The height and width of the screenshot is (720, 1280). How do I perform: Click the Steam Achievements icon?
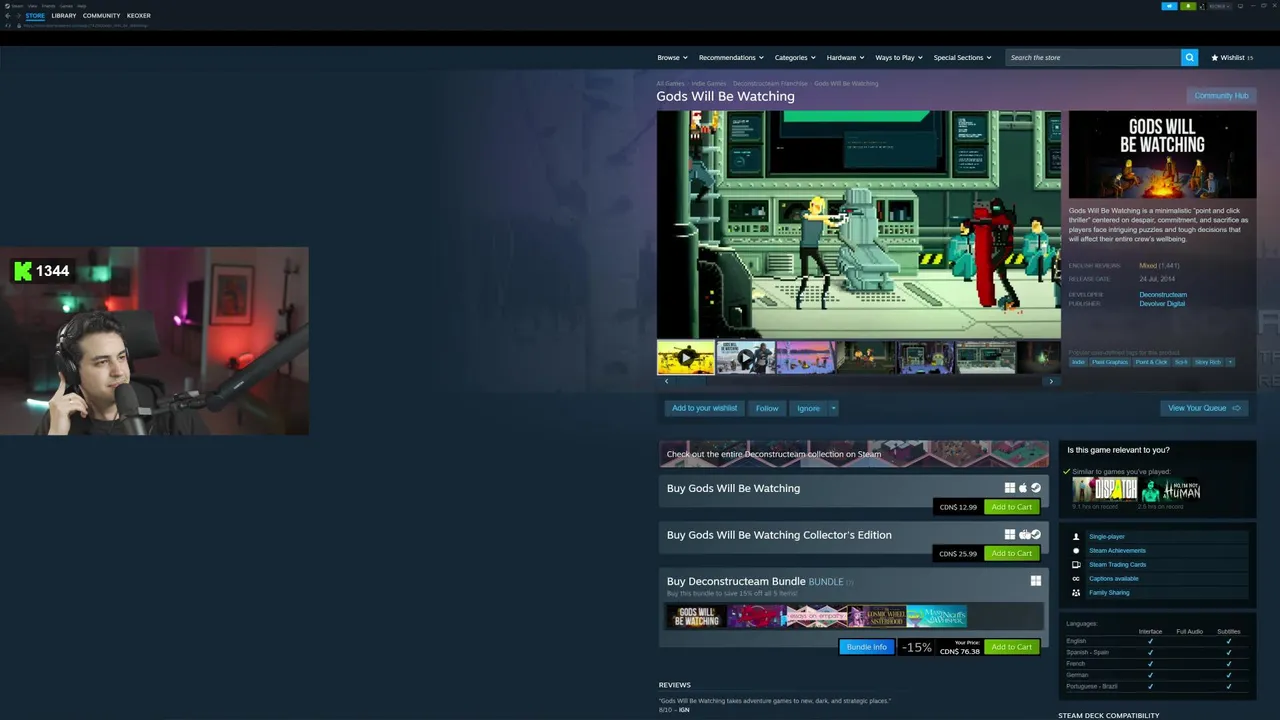(1076, 551)
